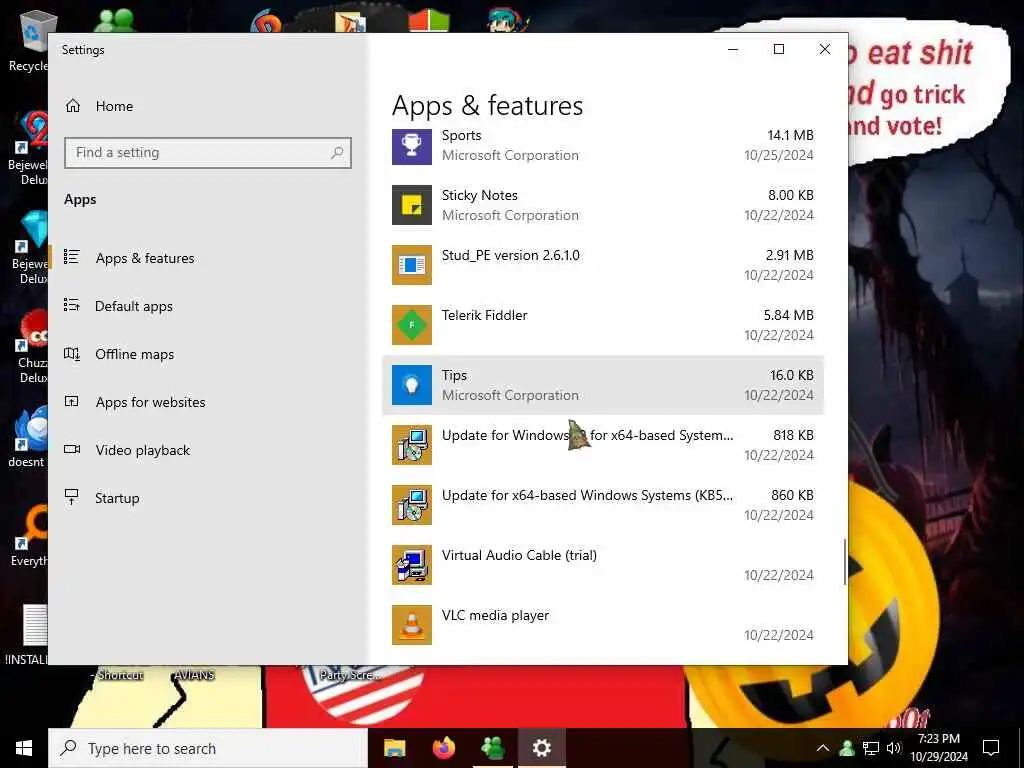Click the apps list vertical scrollbar

(x=844, y=562)
